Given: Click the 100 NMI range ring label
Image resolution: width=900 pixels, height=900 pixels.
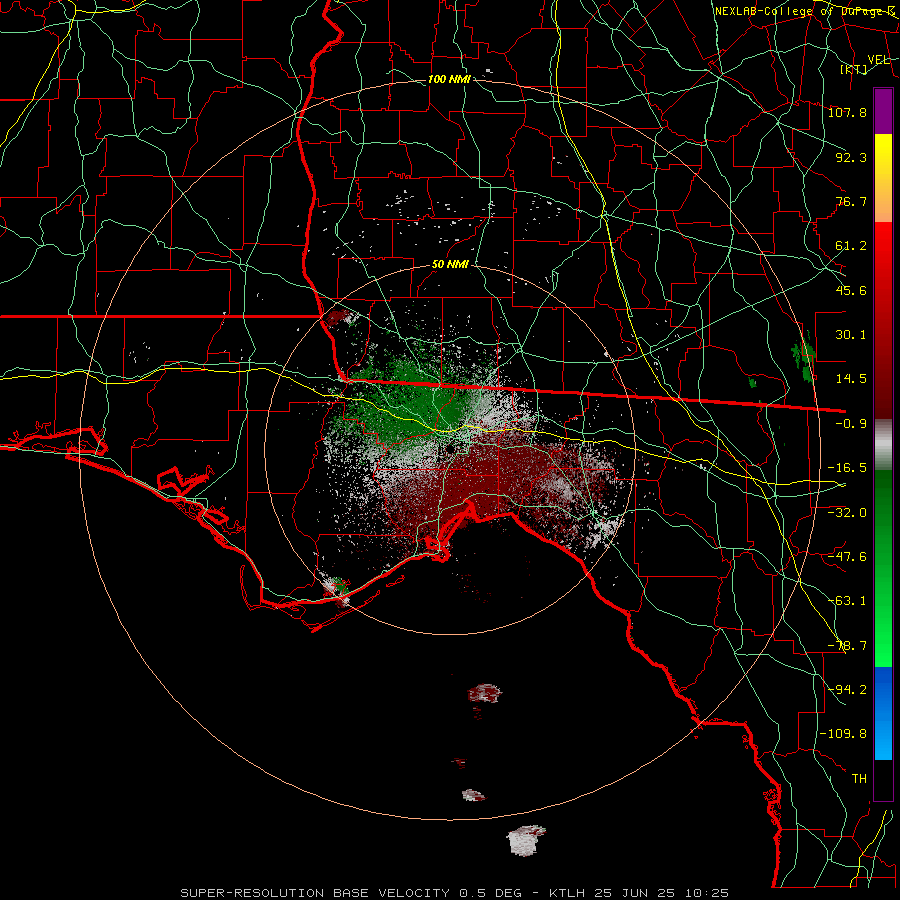Looking at the screenshot, I should [449, 79].
